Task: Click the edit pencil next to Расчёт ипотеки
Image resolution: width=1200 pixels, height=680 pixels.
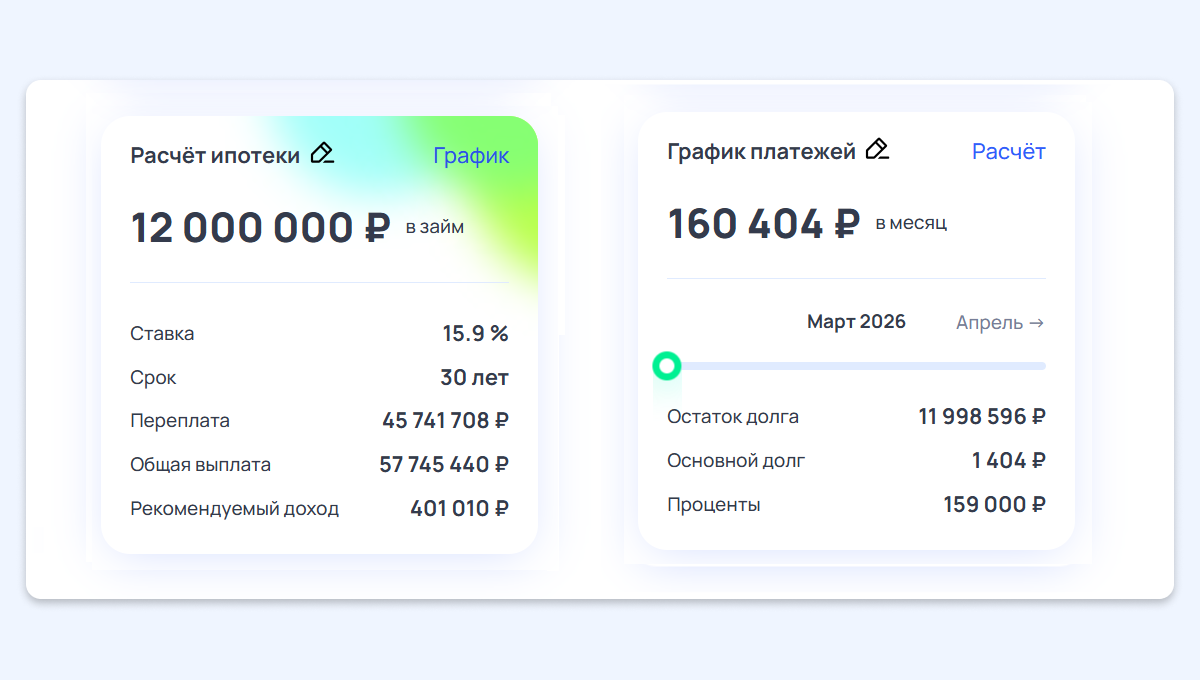Action: (x=322, y=153)
